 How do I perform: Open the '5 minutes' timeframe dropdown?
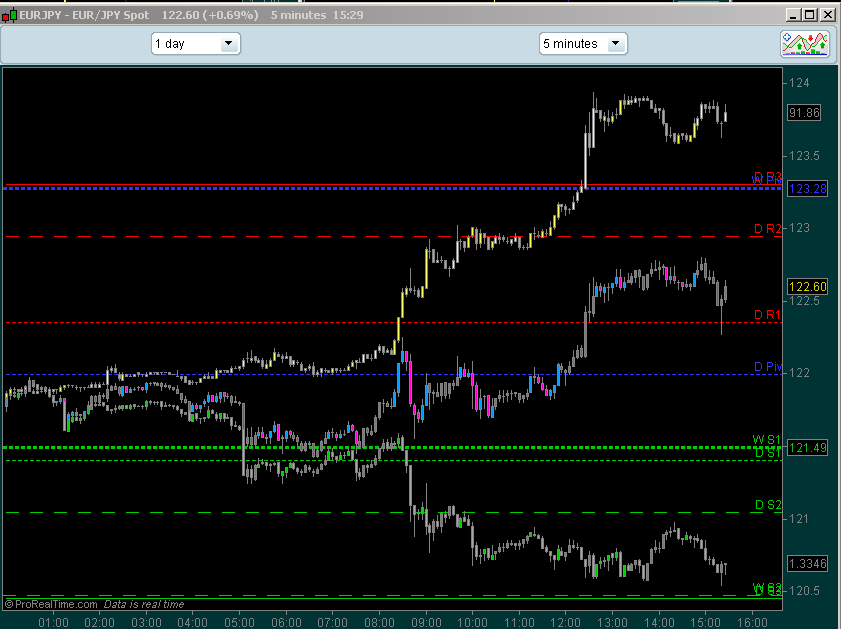point(583,43)
